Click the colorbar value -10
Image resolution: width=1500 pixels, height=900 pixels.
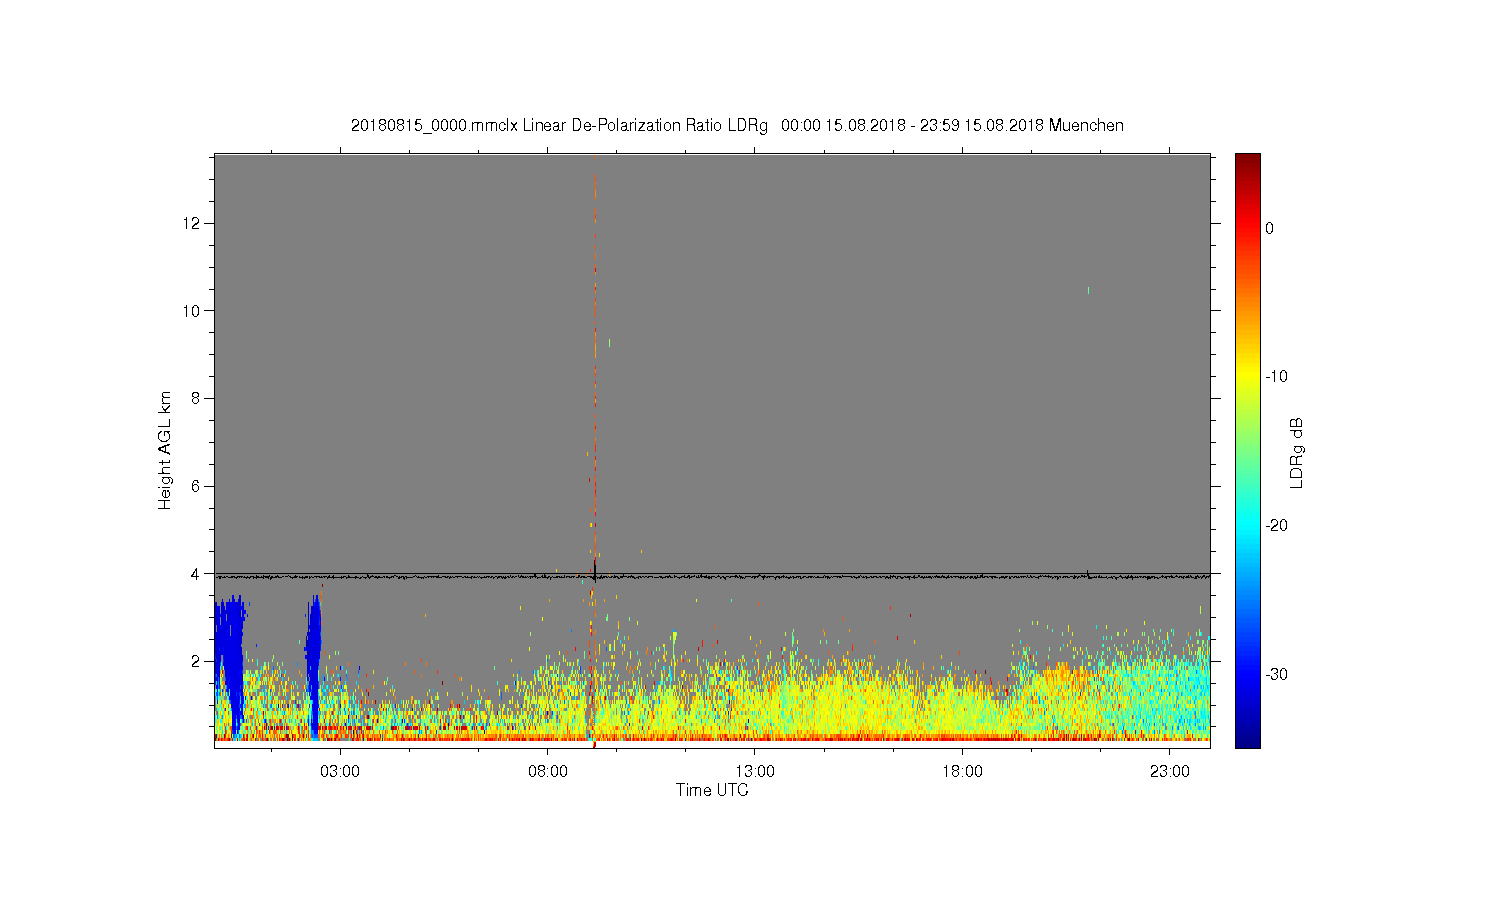tap(1276, 377)
